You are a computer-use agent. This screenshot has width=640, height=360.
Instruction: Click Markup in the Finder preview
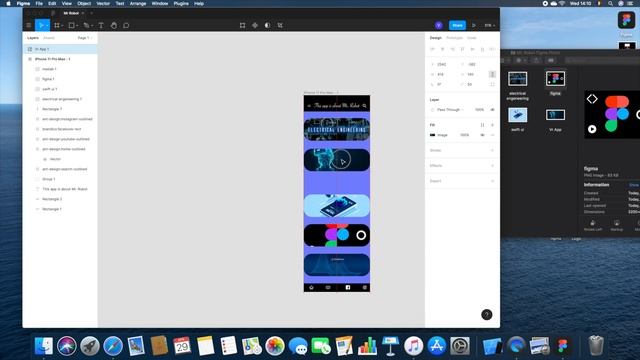click(616, 225)
